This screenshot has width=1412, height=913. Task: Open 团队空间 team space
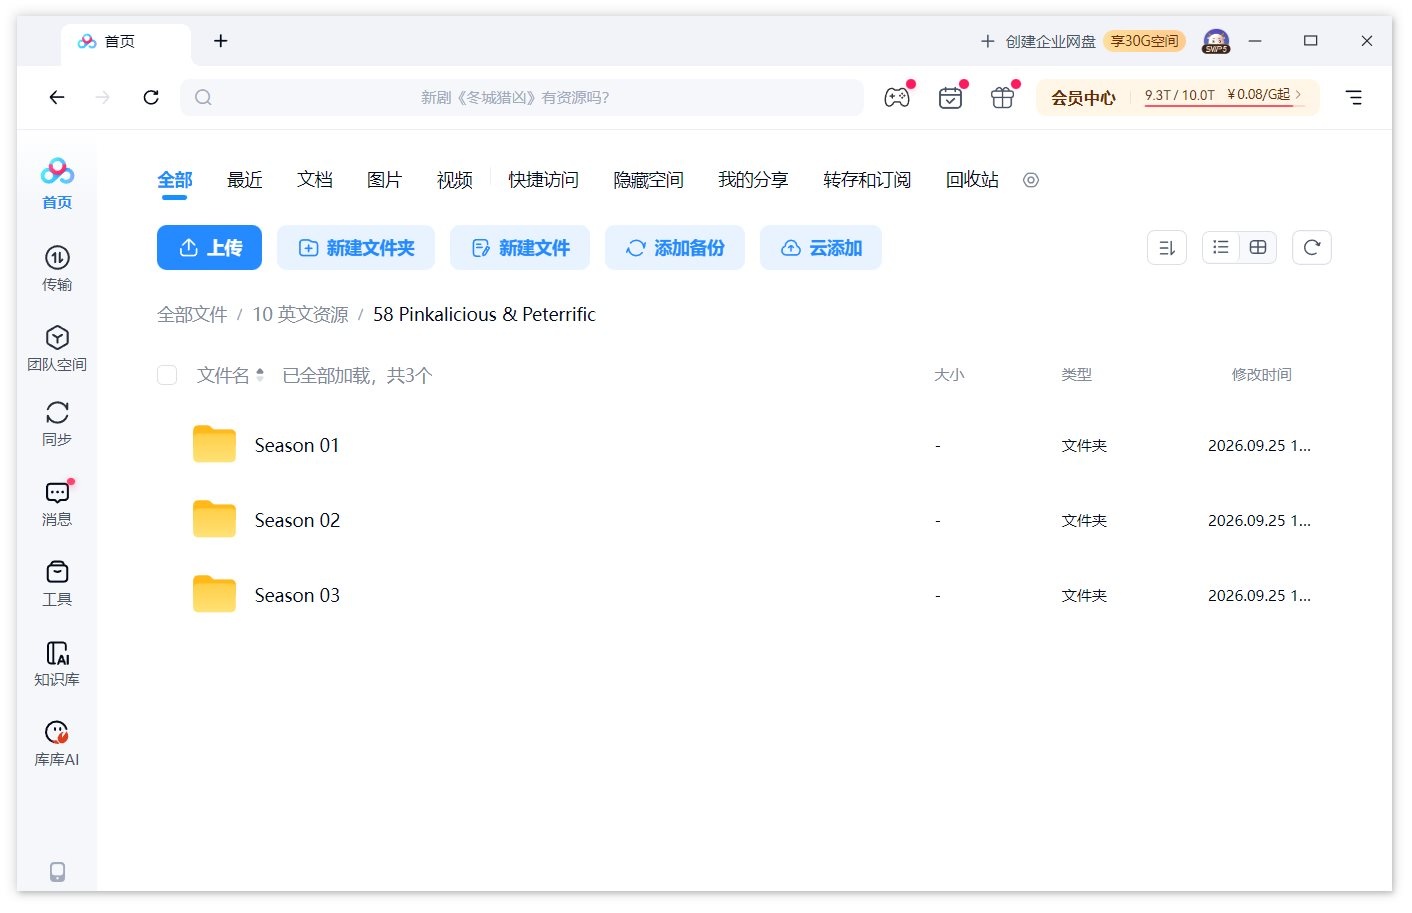coord(57,348)
